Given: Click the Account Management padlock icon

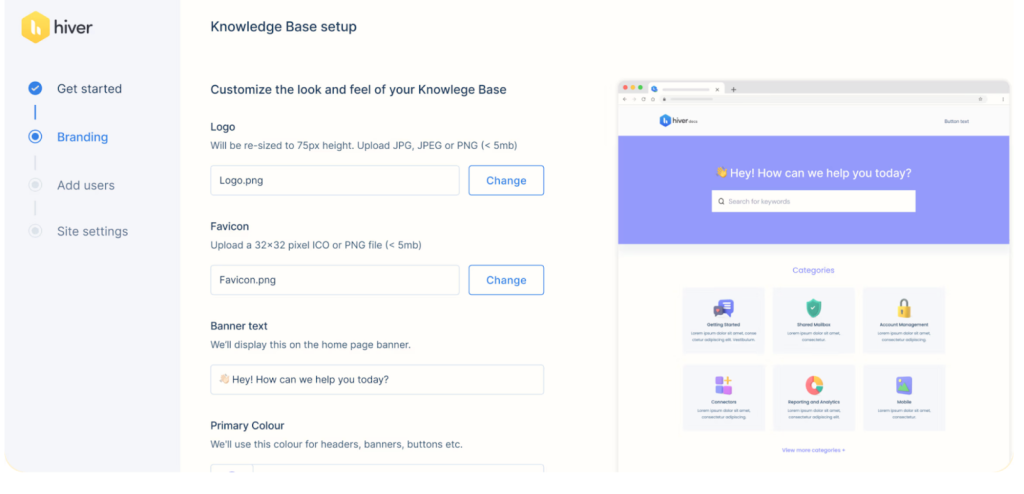Looking at the screenshot, I should pos(904,308).
